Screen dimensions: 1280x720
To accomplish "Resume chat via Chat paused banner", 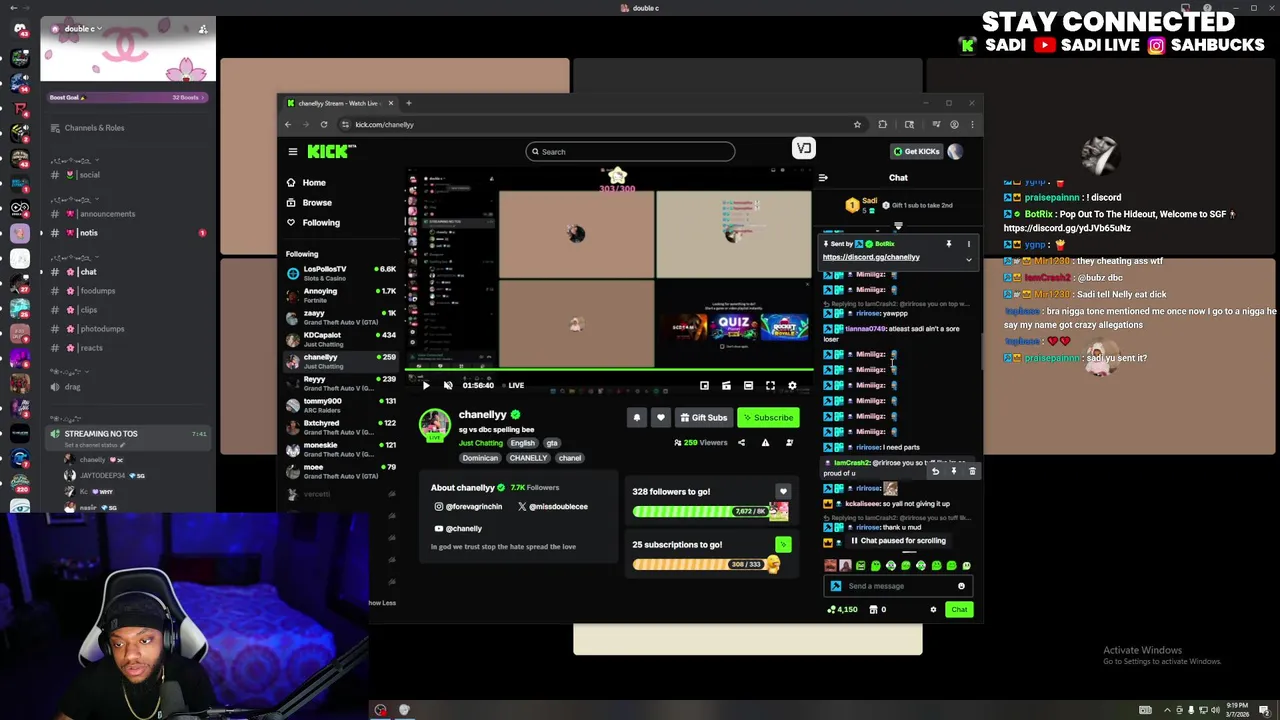I will tap(898, 541).
